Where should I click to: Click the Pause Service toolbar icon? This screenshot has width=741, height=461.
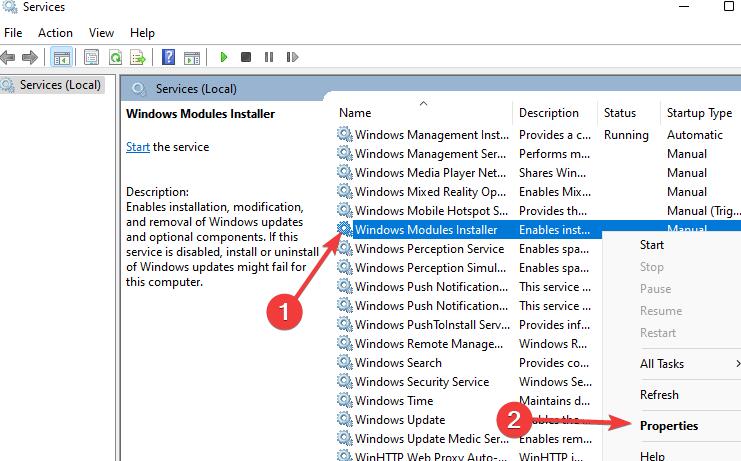point(269,57)
